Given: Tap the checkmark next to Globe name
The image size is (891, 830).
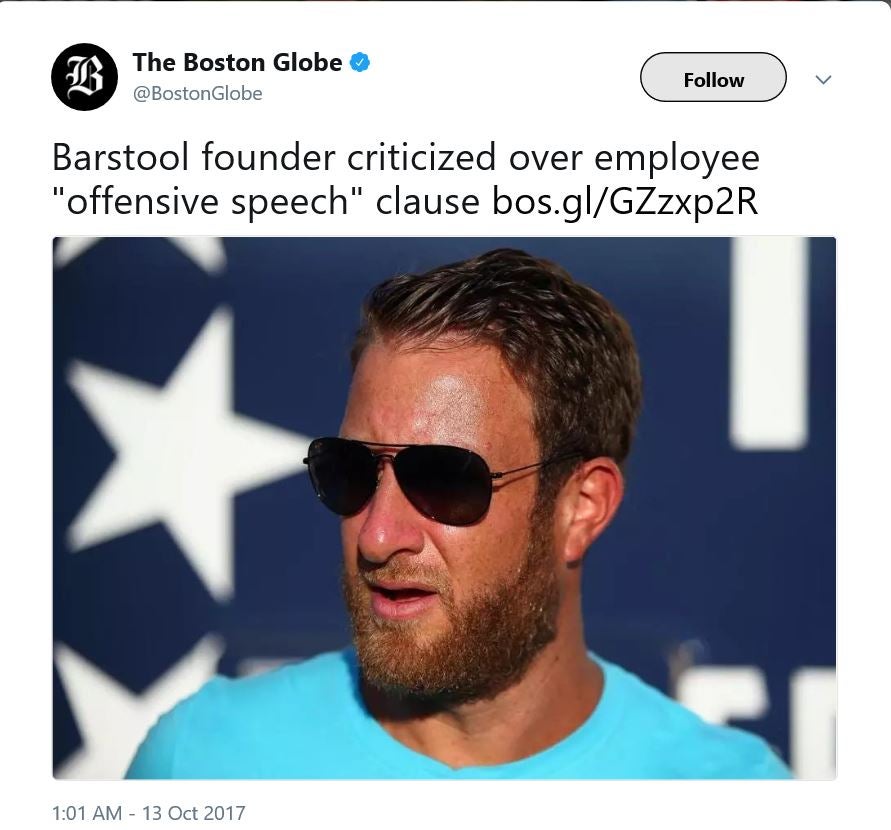Looking at the screenshot, I should [x=360, y=62].
